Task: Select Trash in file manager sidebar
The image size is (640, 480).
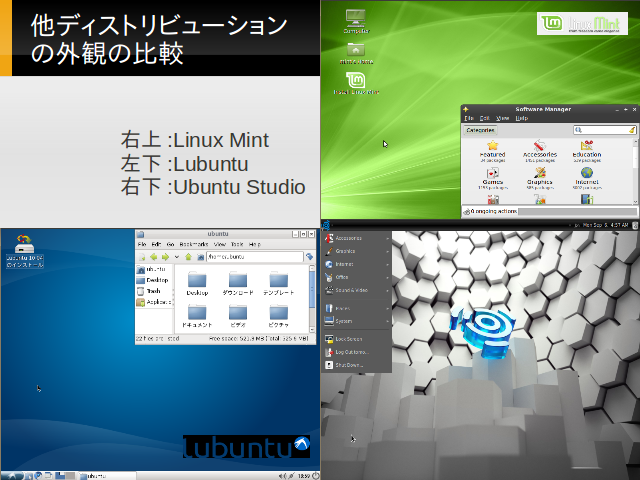Action: tap(154, 291)
